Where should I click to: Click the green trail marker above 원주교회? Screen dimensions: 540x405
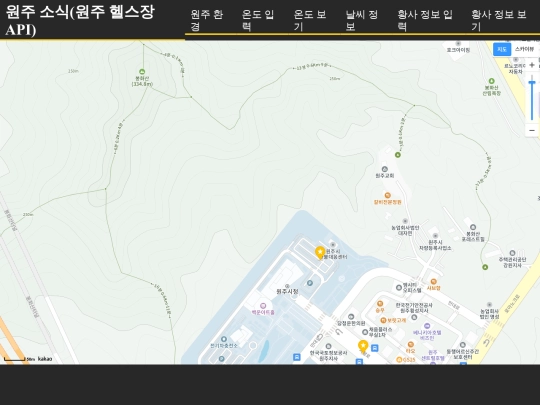click(x=398, y=155)
